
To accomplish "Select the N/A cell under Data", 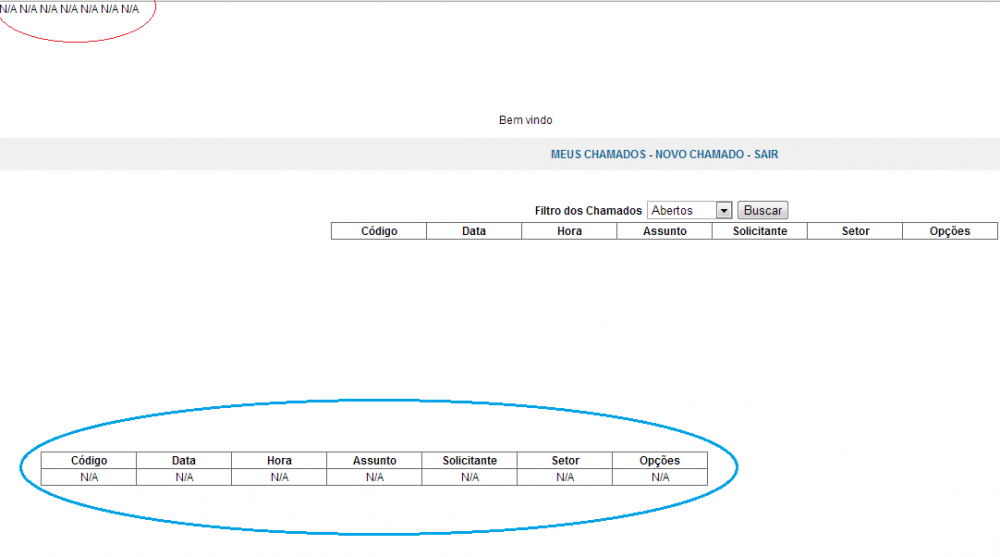I will click(x=184, y=477).
